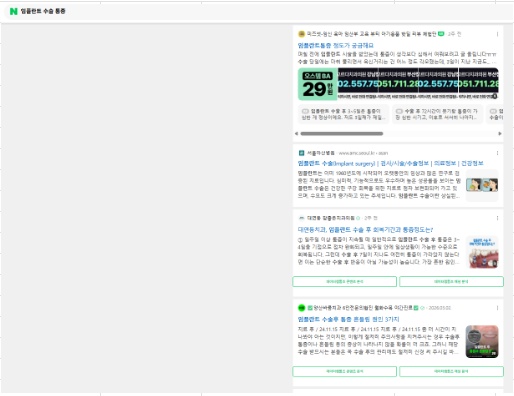Viewport: 514px width, 396px height.
Task: Open the first cafe post result title link
Action: pyautogui.click(x=336, y=45)
